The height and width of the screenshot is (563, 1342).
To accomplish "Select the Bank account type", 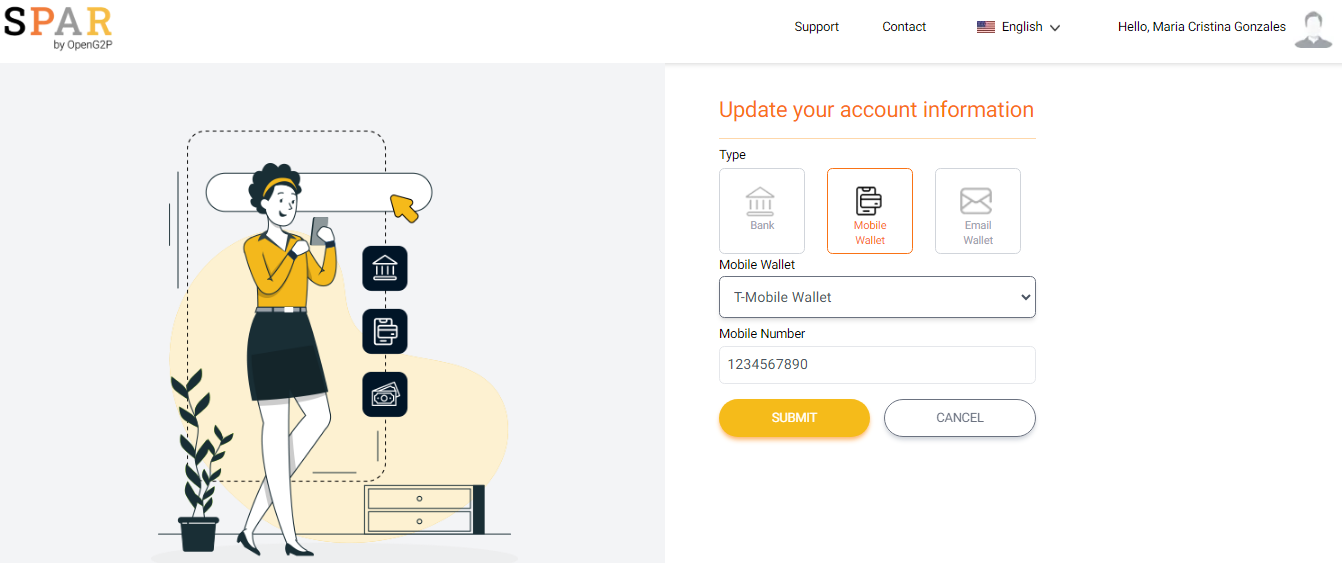I will pos(762,211).
